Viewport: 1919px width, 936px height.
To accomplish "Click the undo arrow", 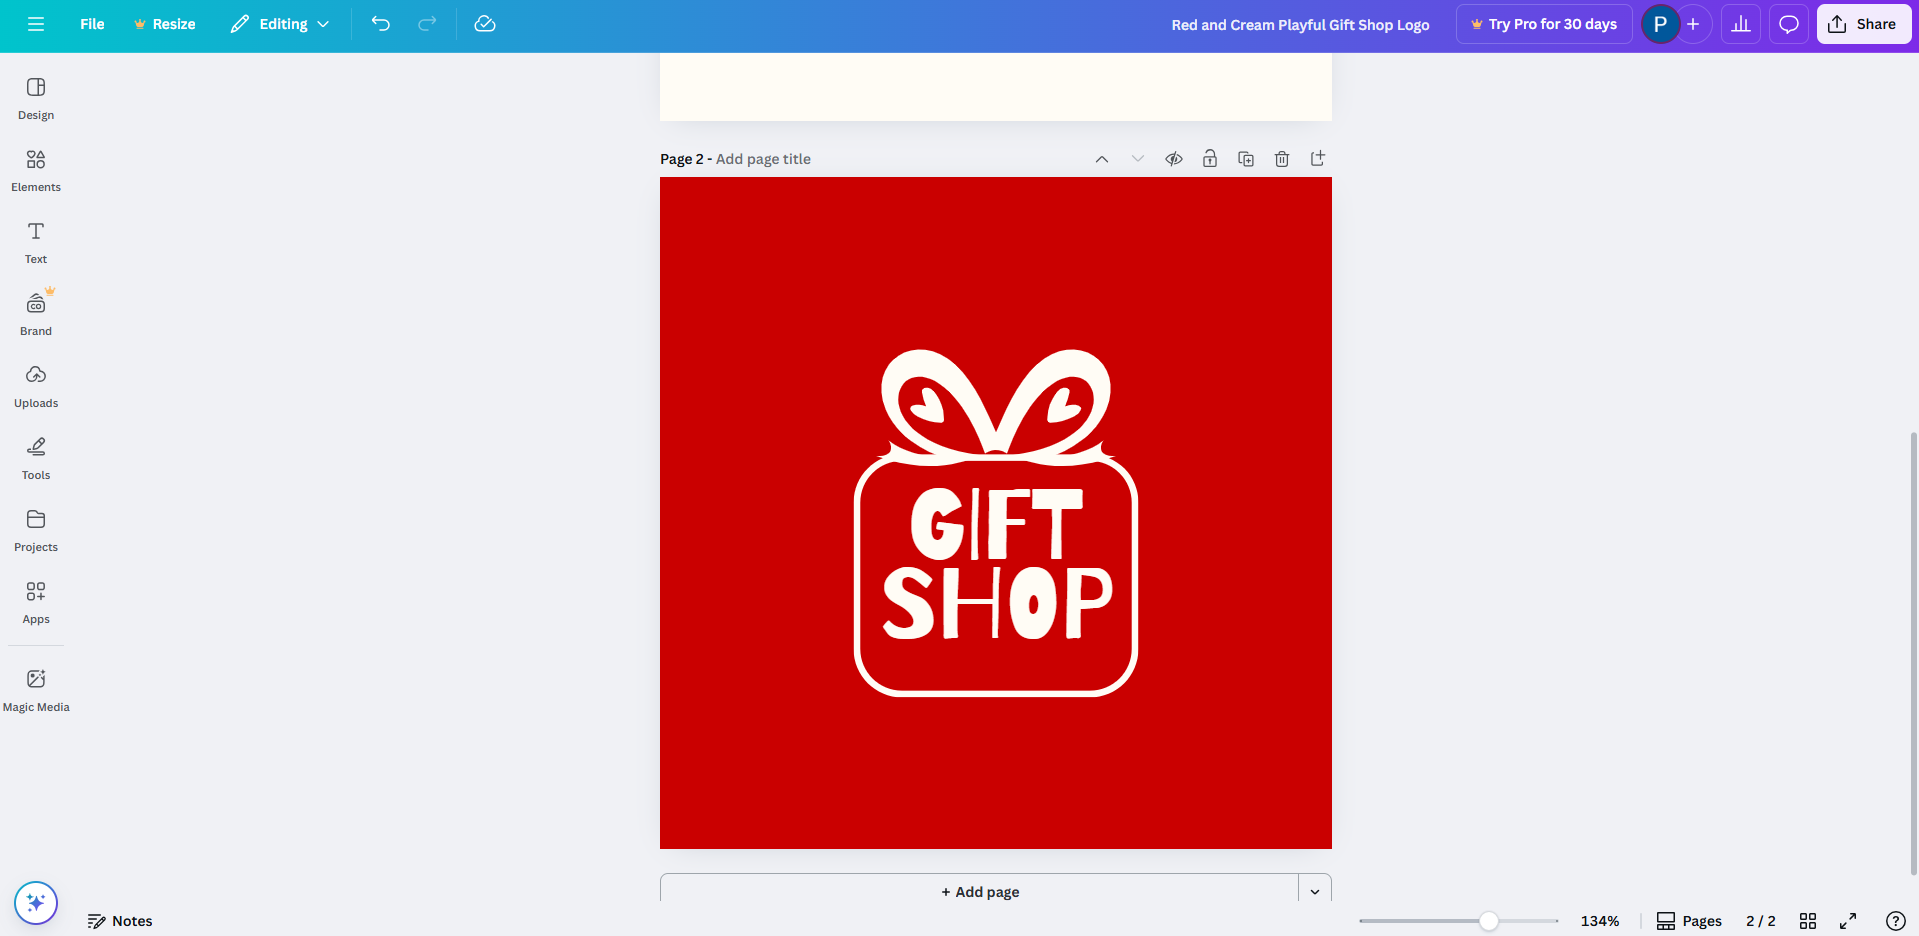I will click(x=381, y=24).
